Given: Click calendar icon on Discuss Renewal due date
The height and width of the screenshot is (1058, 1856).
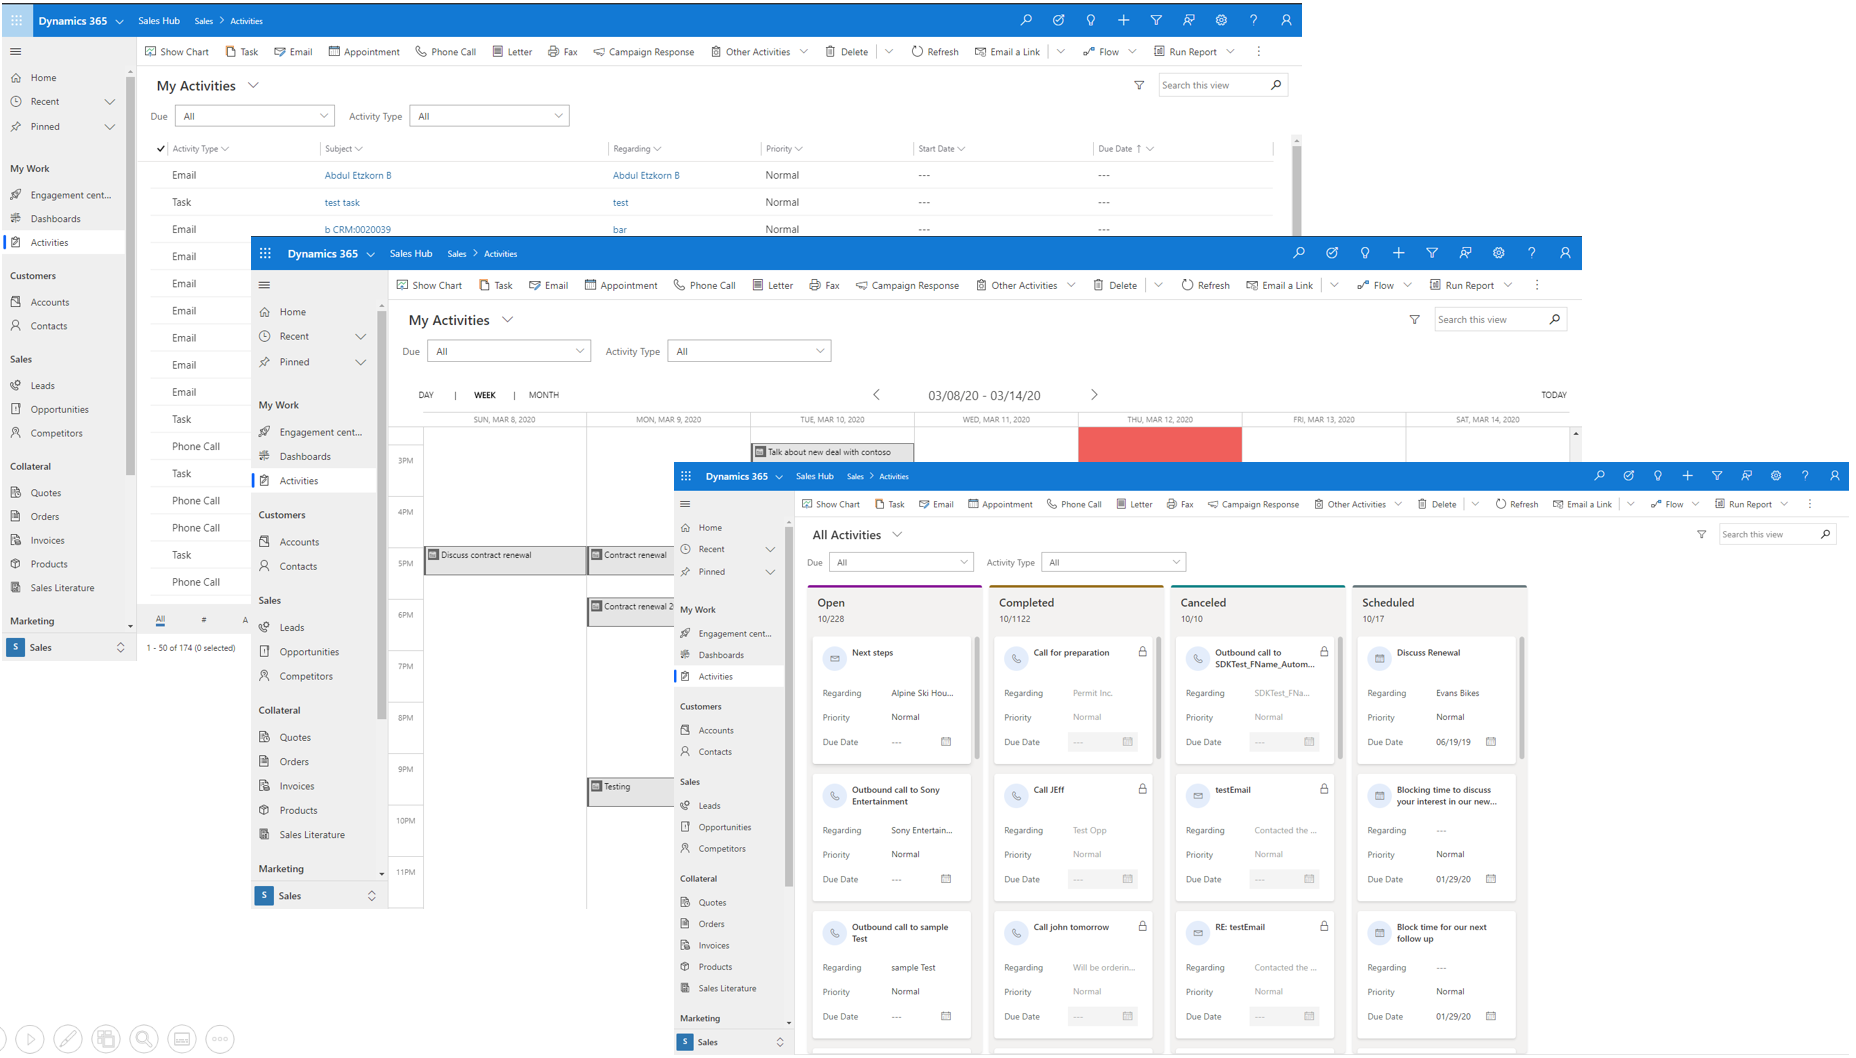Looking at the screenshot, I should [1490, 742].
